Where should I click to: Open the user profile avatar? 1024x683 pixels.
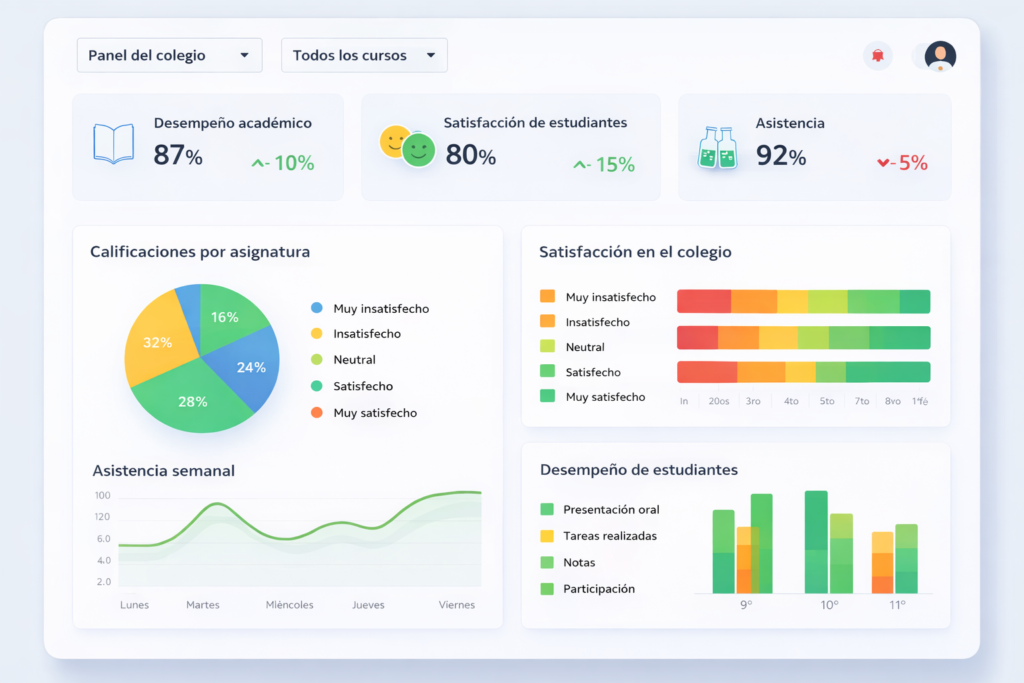[x=940, y=56]
